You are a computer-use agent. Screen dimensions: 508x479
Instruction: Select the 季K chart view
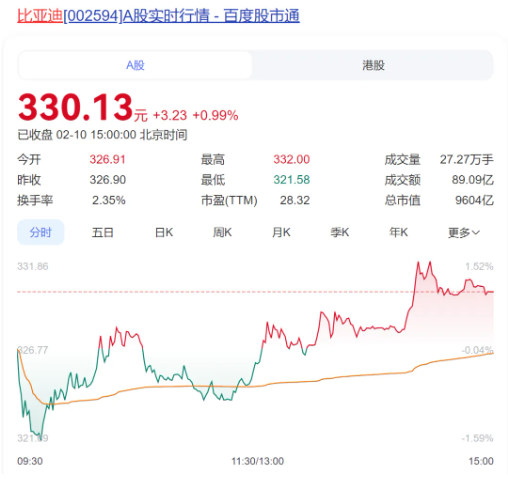(340, 232)
